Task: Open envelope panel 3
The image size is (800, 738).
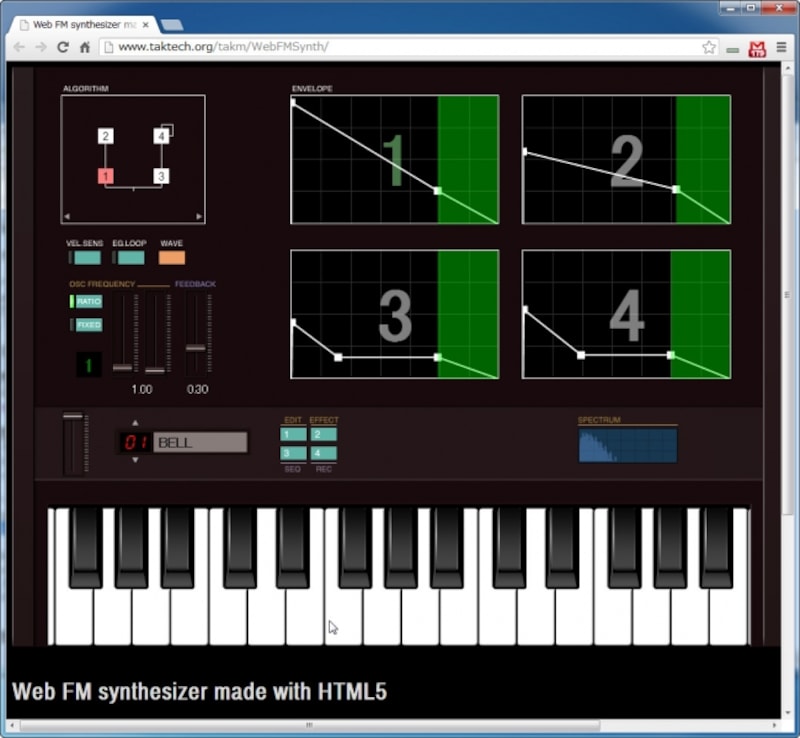Action: coord(394,313)
